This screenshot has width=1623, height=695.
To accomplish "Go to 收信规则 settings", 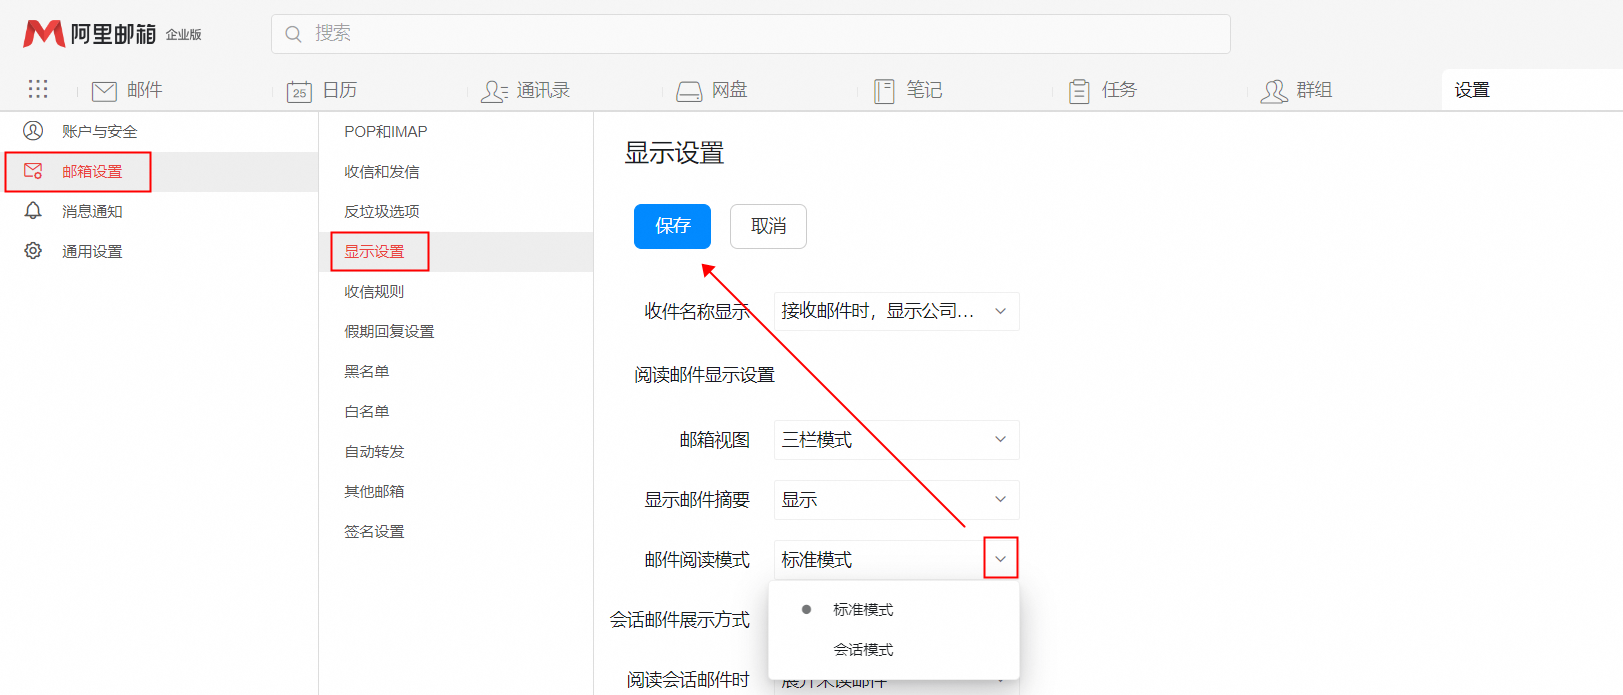I will click(x=374, y=292).
